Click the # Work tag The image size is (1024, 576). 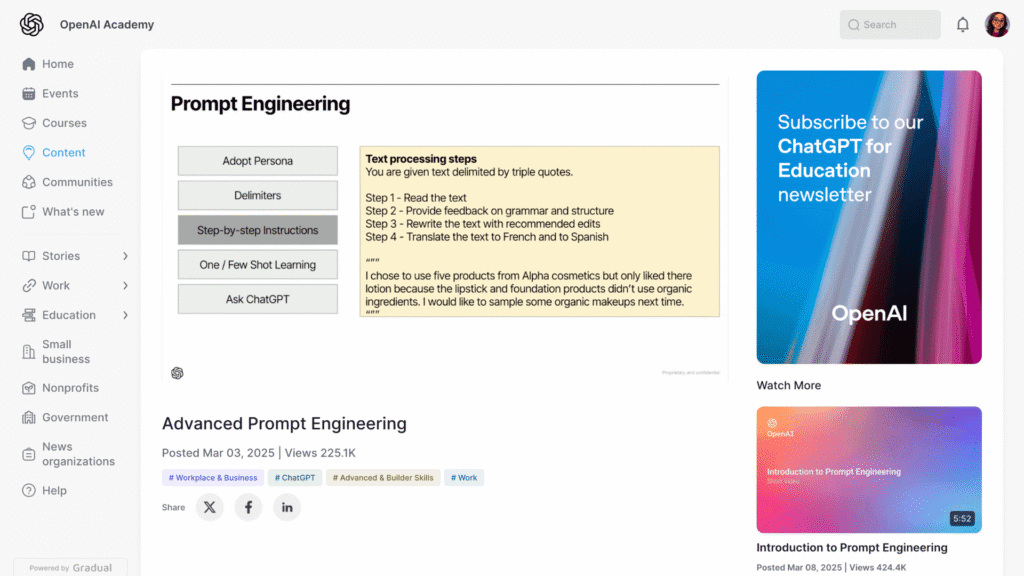coord(464,477)
